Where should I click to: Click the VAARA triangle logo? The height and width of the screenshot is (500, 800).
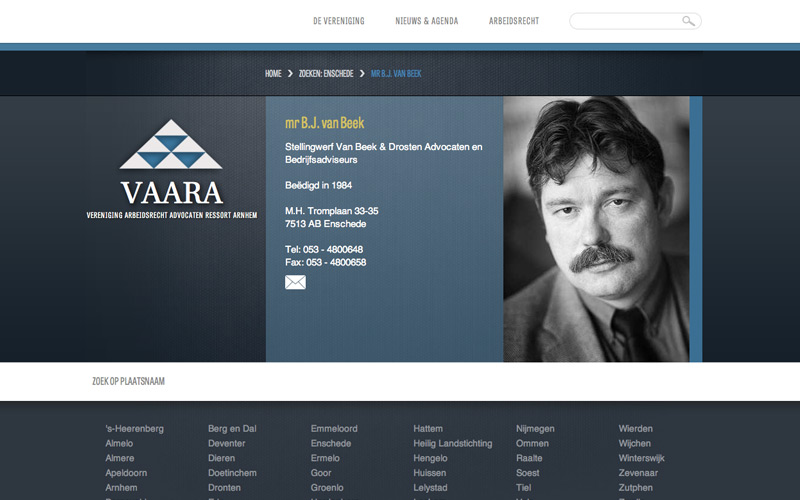point(171,145)
